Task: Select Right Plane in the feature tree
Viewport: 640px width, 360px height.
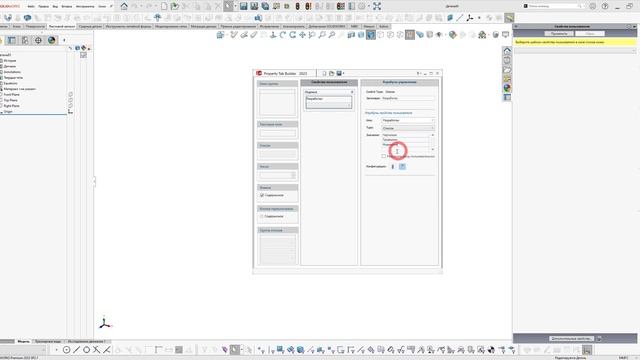Action: tap(11, 106)
